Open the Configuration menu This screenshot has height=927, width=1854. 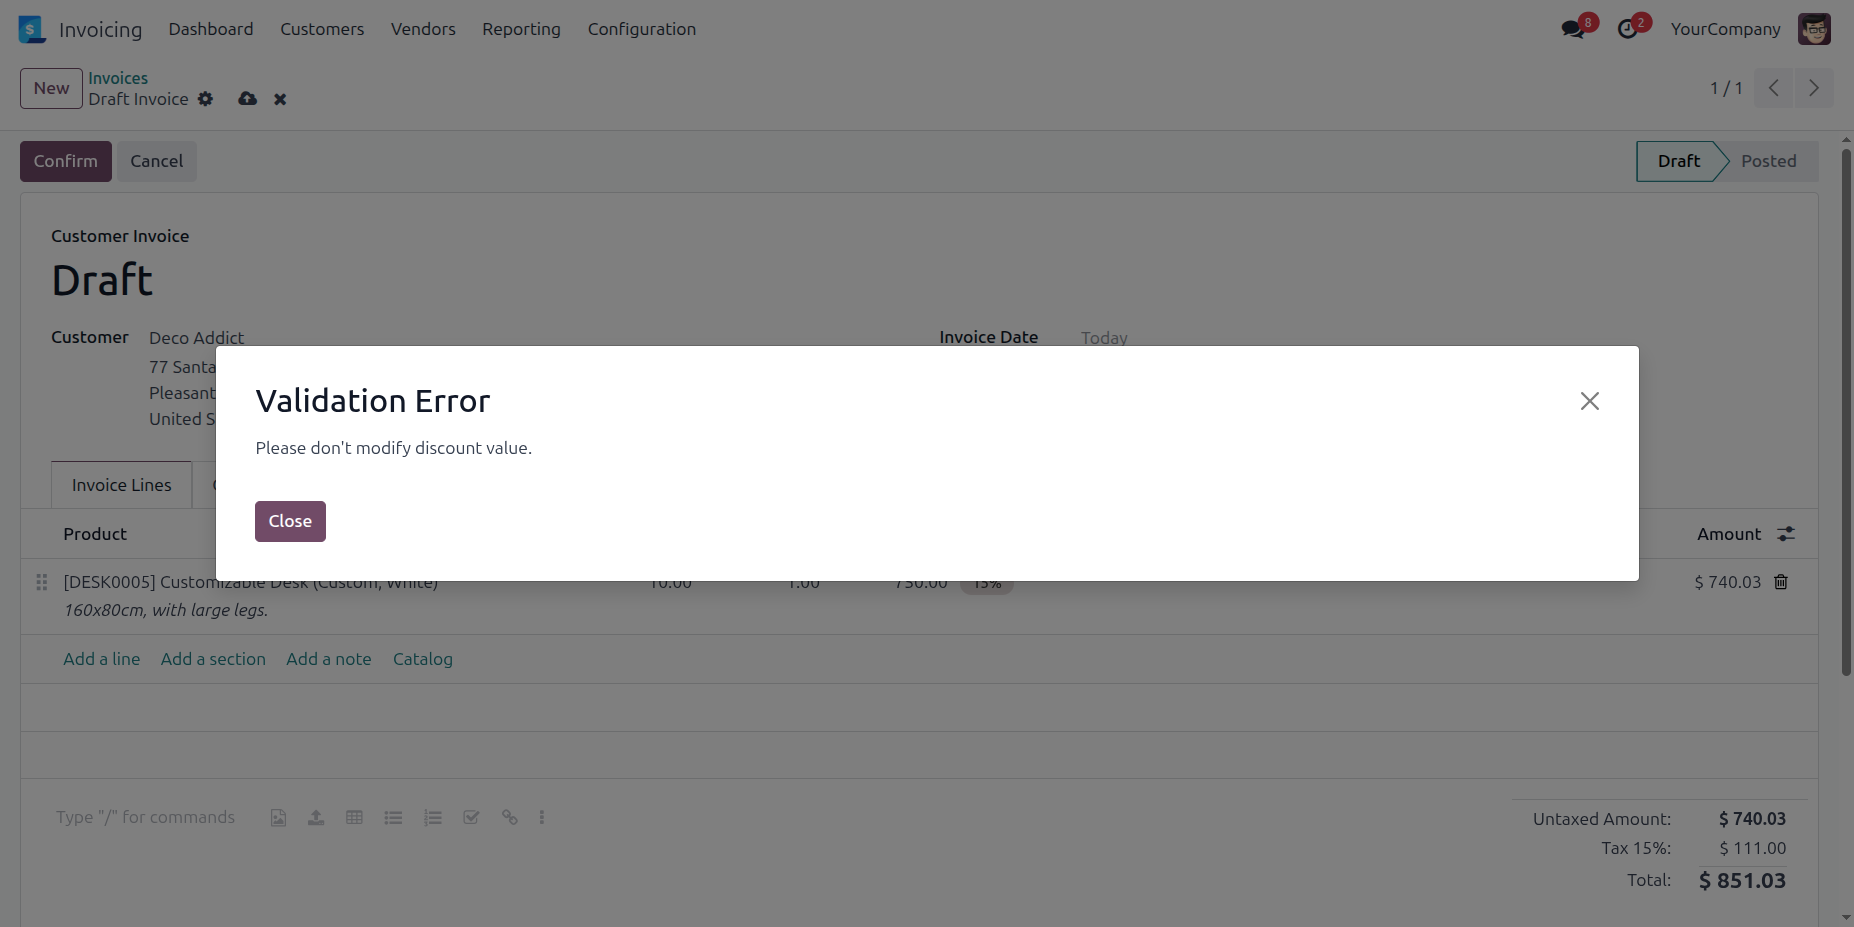(642, 29)
